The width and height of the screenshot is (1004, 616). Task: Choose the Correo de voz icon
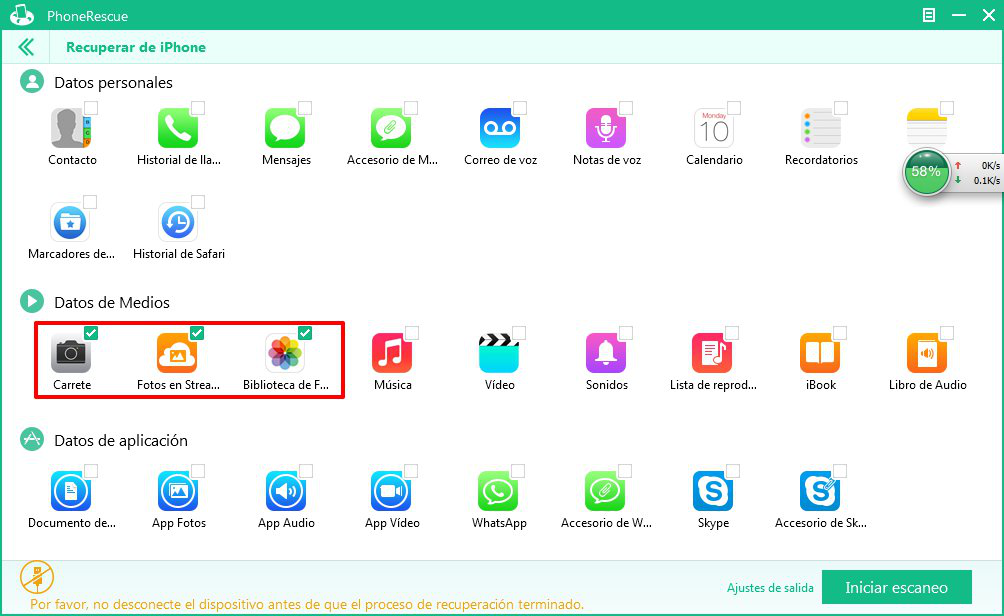[x=499, y=128]
